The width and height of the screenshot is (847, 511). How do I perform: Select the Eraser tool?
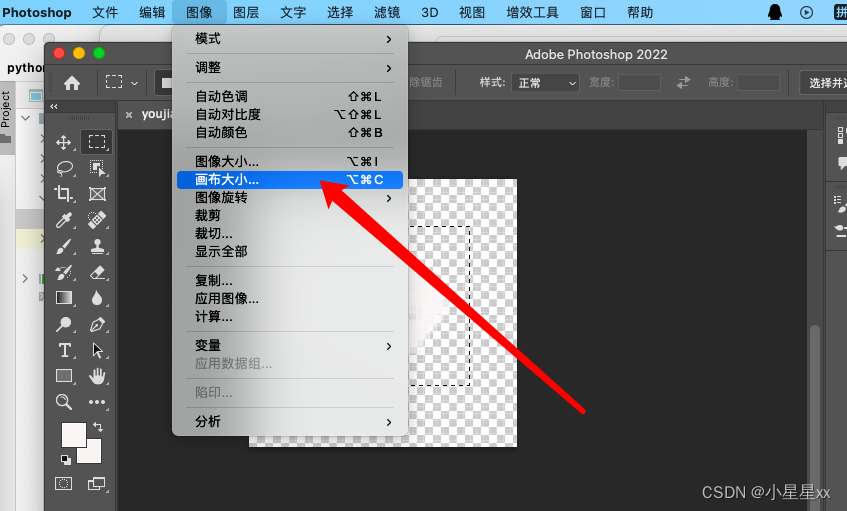pyautogui.click(x=97, y=272)
